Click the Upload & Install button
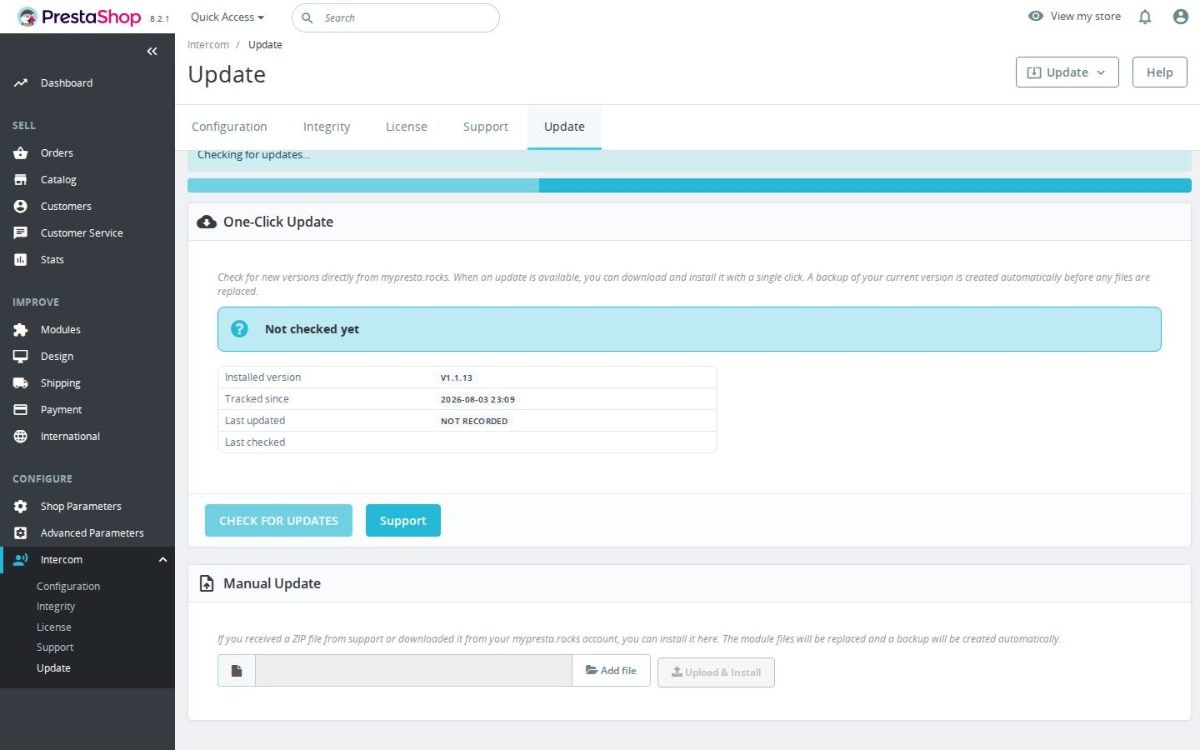The image size is (1200, 750). click(716, 672)
